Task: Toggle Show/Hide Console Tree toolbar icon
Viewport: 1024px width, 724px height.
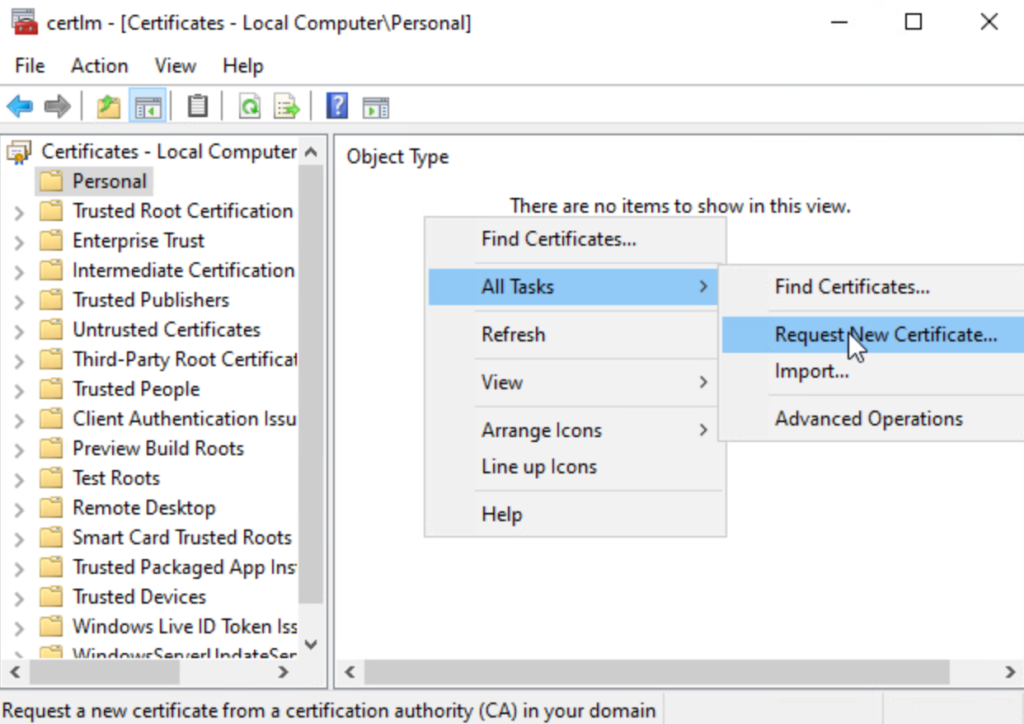Action: point(148,106)
